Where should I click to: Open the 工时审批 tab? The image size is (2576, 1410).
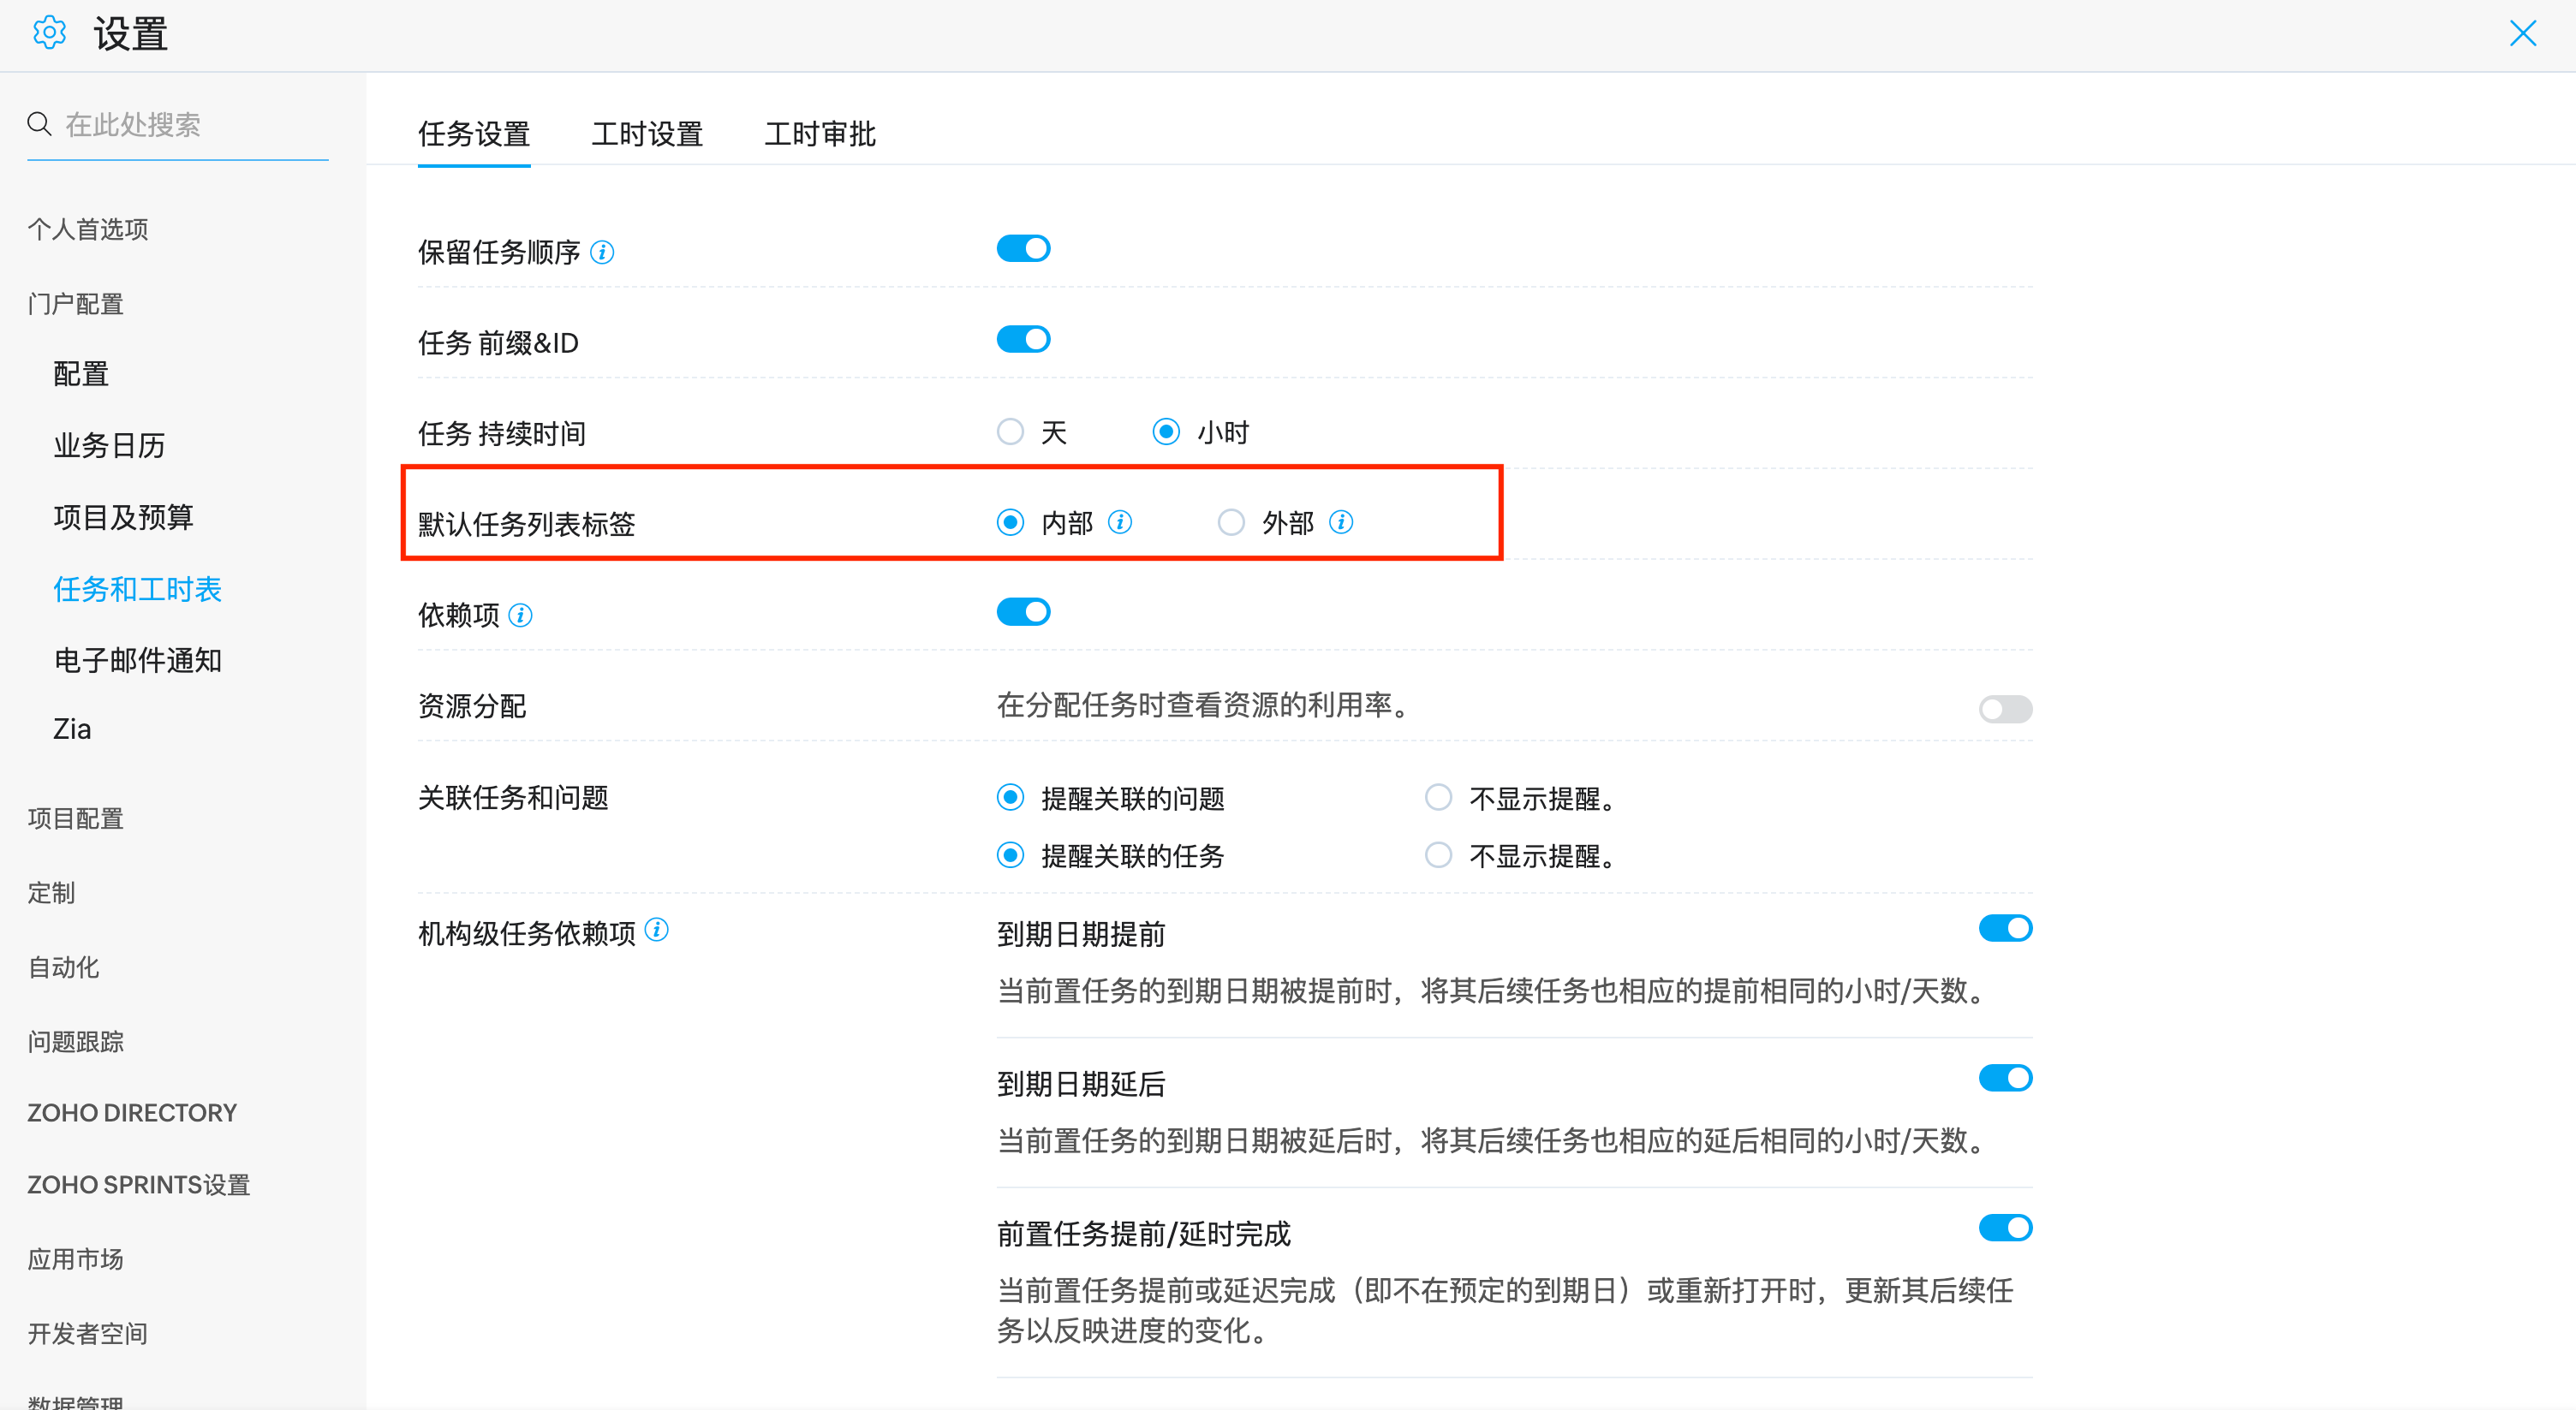coord(820,134)
